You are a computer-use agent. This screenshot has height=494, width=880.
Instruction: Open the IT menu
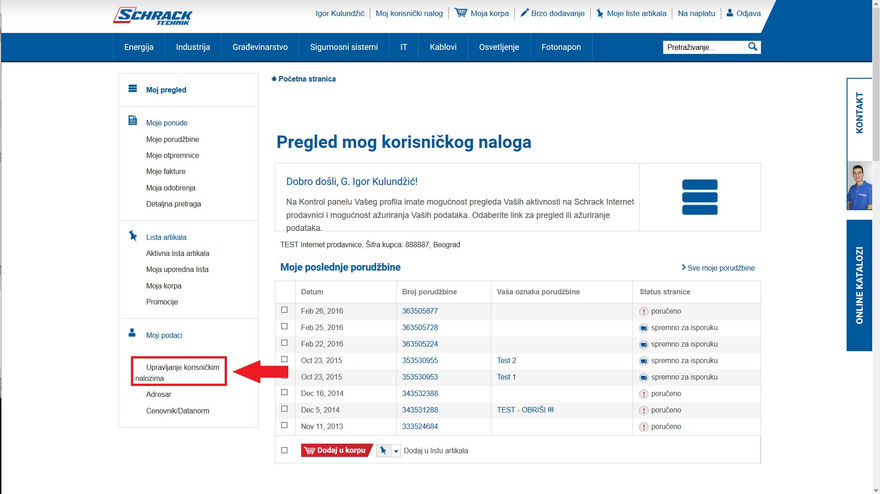[404, 47]
